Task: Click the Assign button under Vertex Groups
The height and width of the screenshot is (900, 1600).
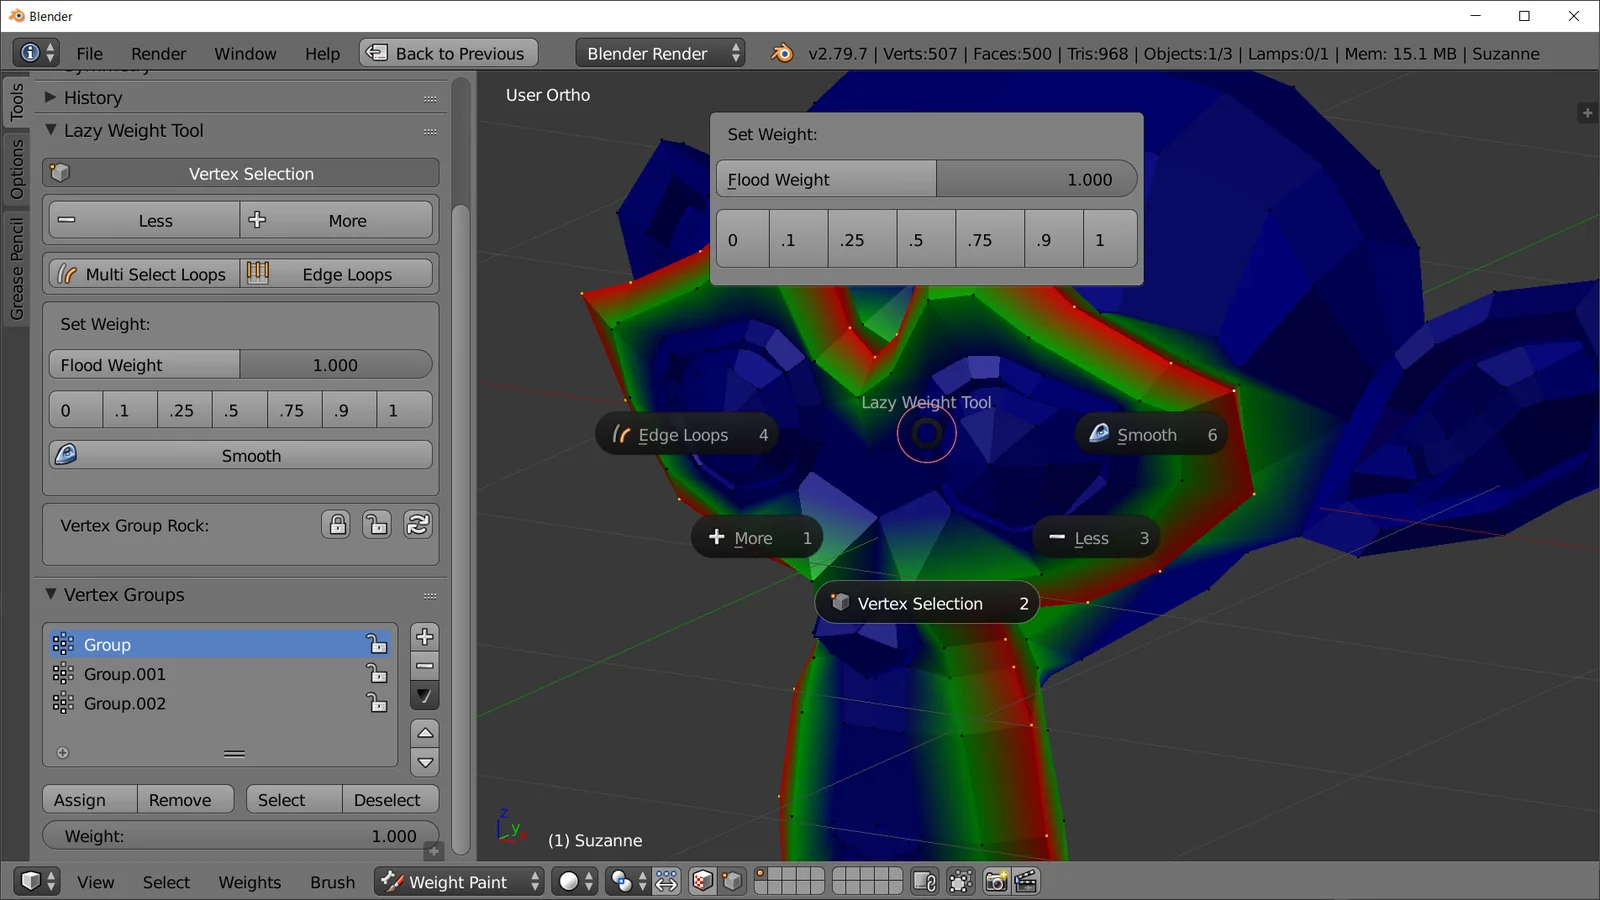Action: pos(88,799)
